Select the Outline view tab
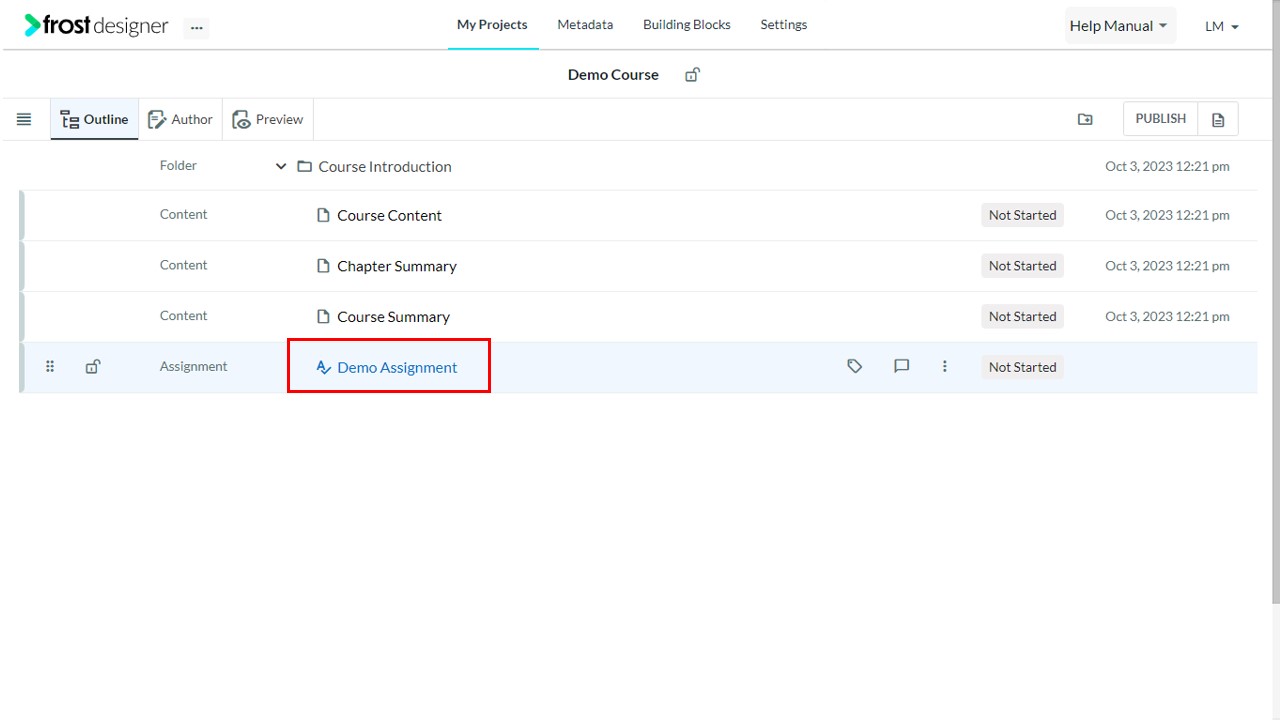 point(94,119)
